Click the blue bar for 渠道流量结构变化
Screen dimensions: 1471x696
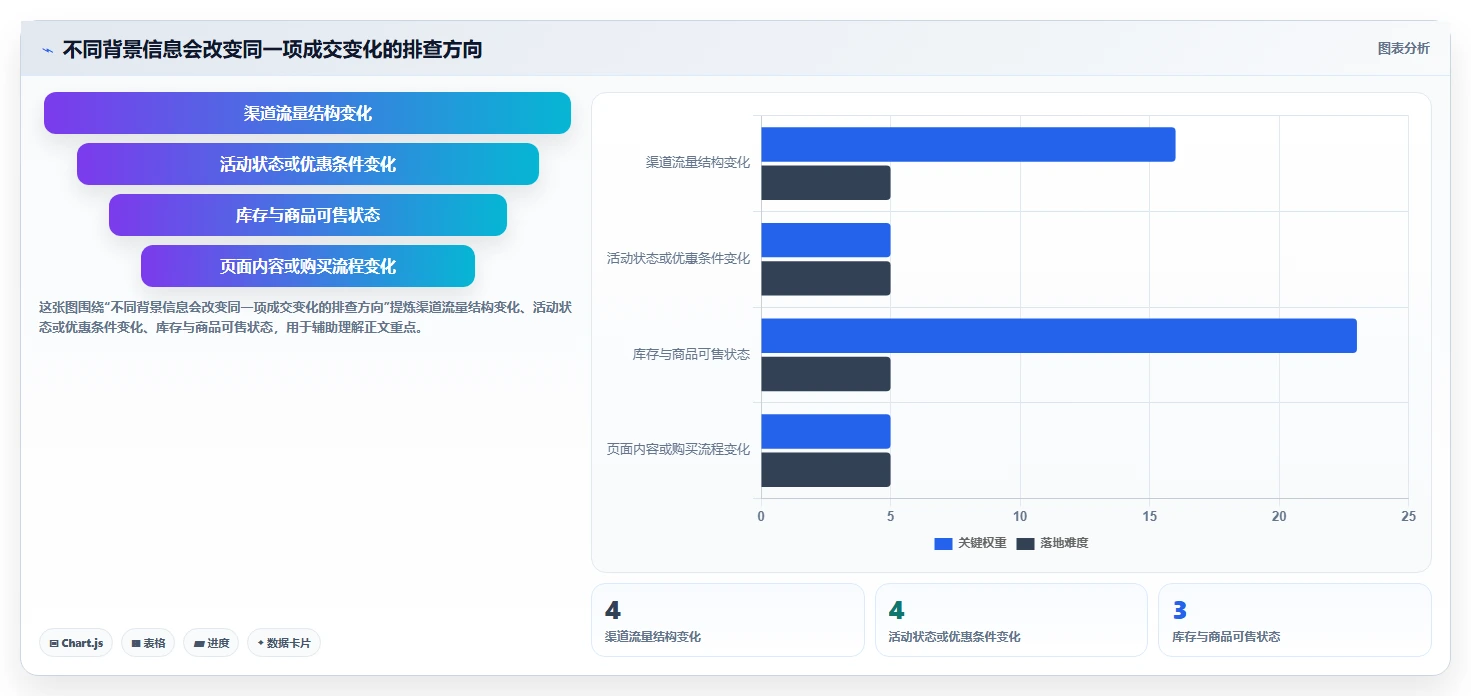click(968, 144)
